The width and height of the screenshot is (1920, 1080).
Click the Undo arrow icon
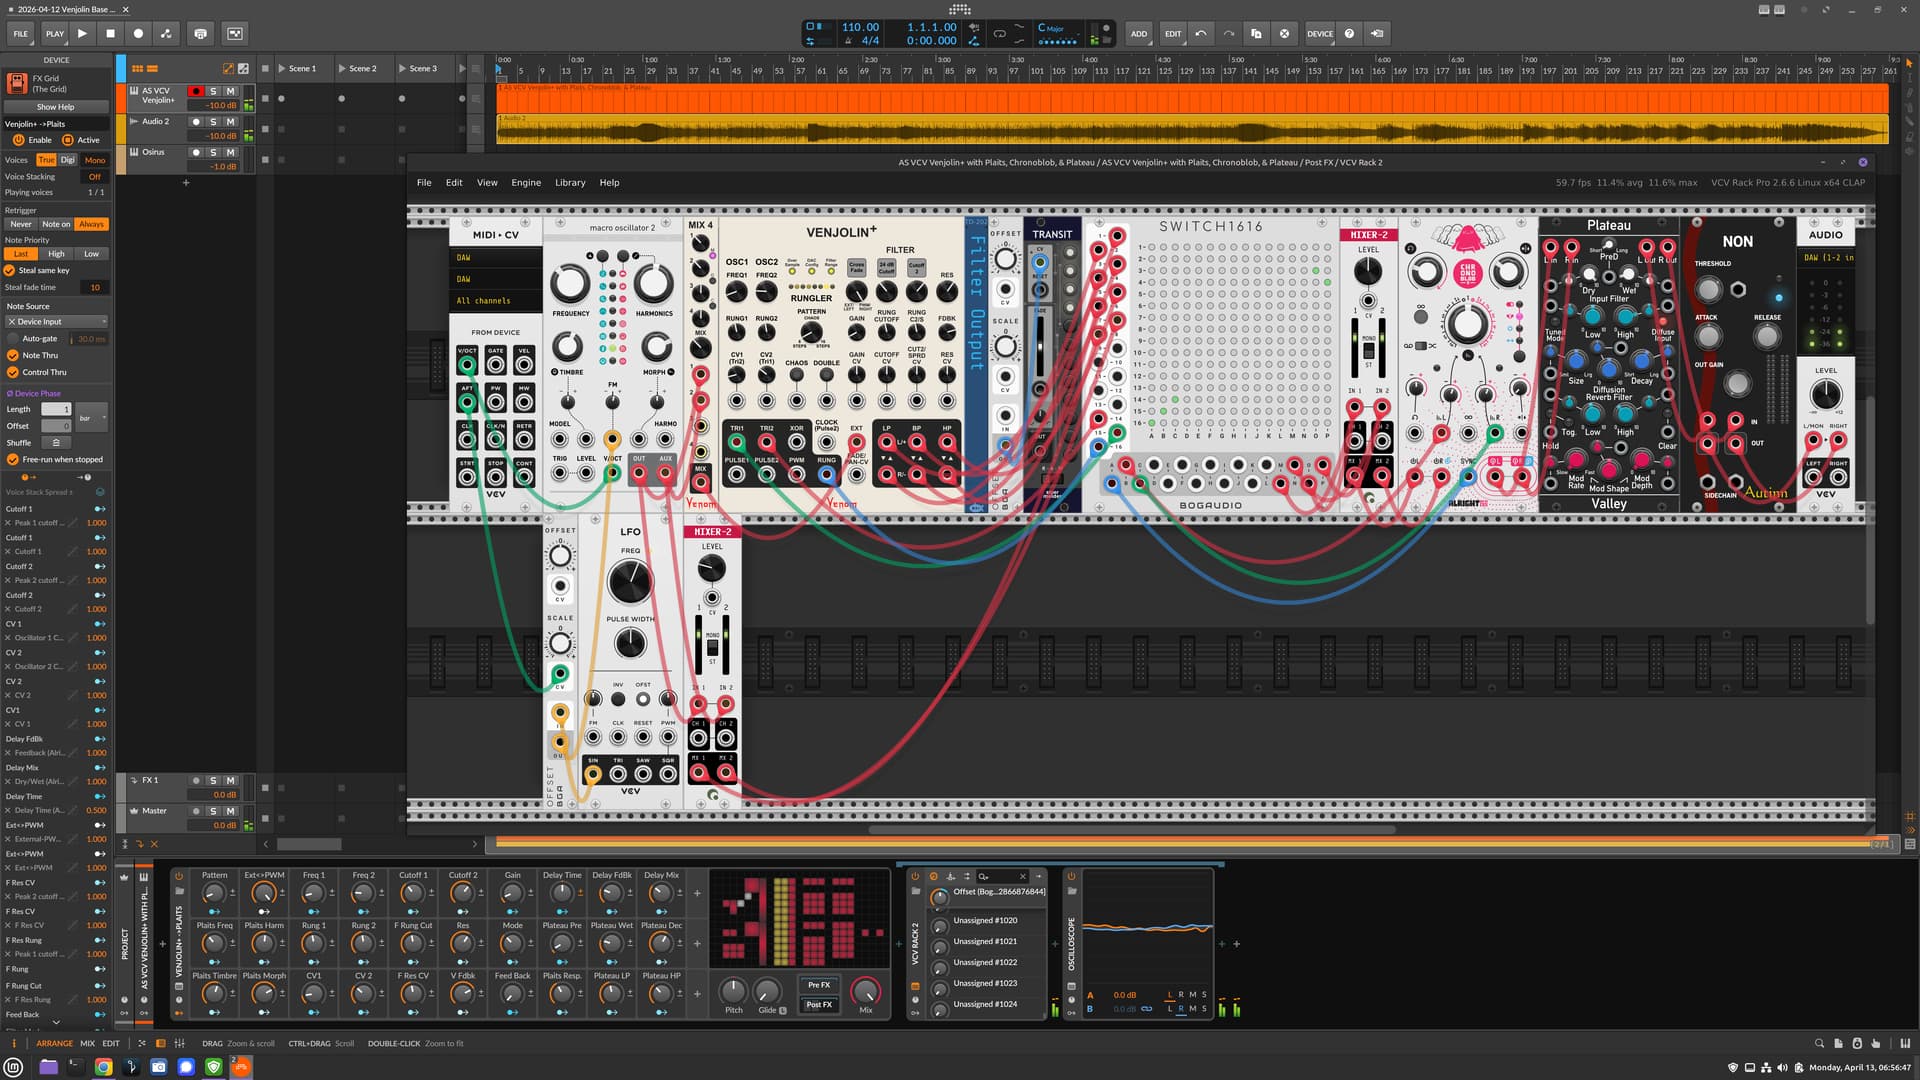(x=1201, y=33)
